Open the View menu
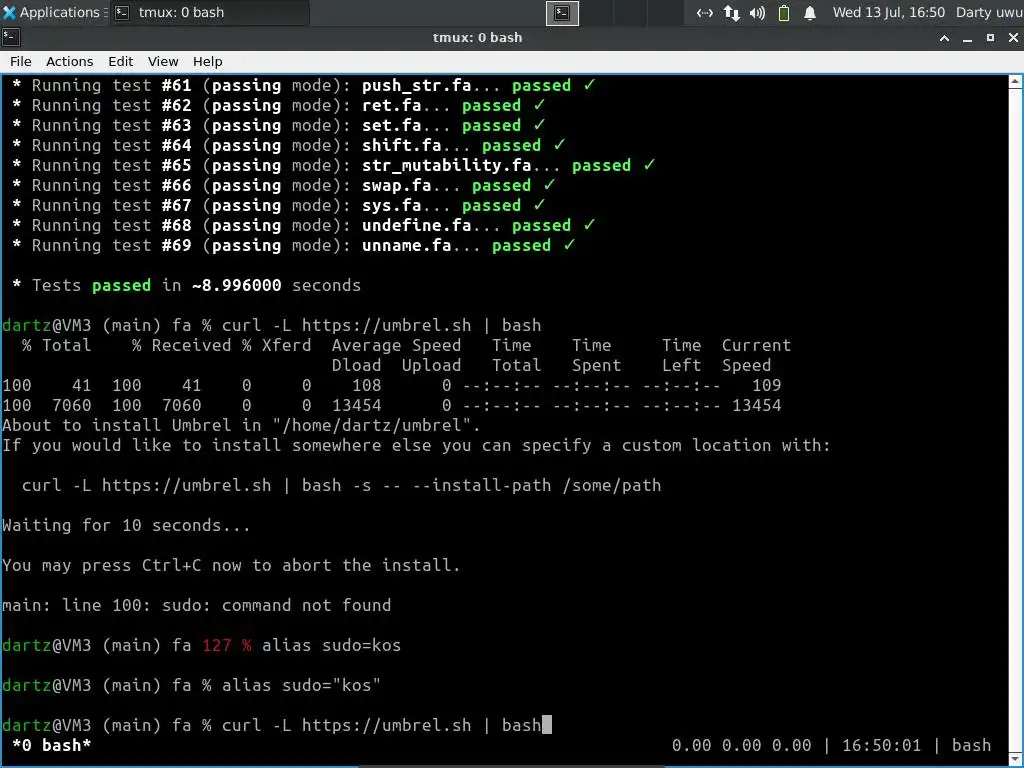The width and height of the screenshot is (1024, 768). point(163,61)
